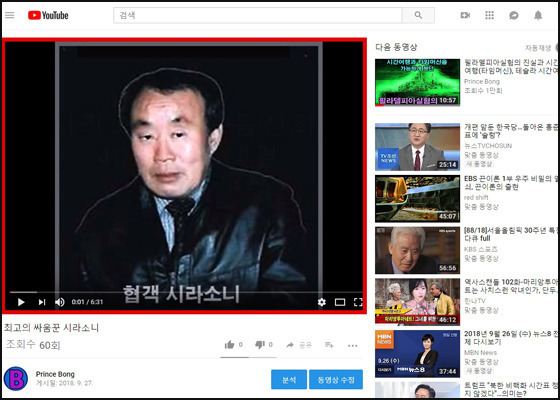Viewport: 560px width, 400px height.
Task: Open the TV Chosun news thumbnail 25:14
Action: (417, 147)
